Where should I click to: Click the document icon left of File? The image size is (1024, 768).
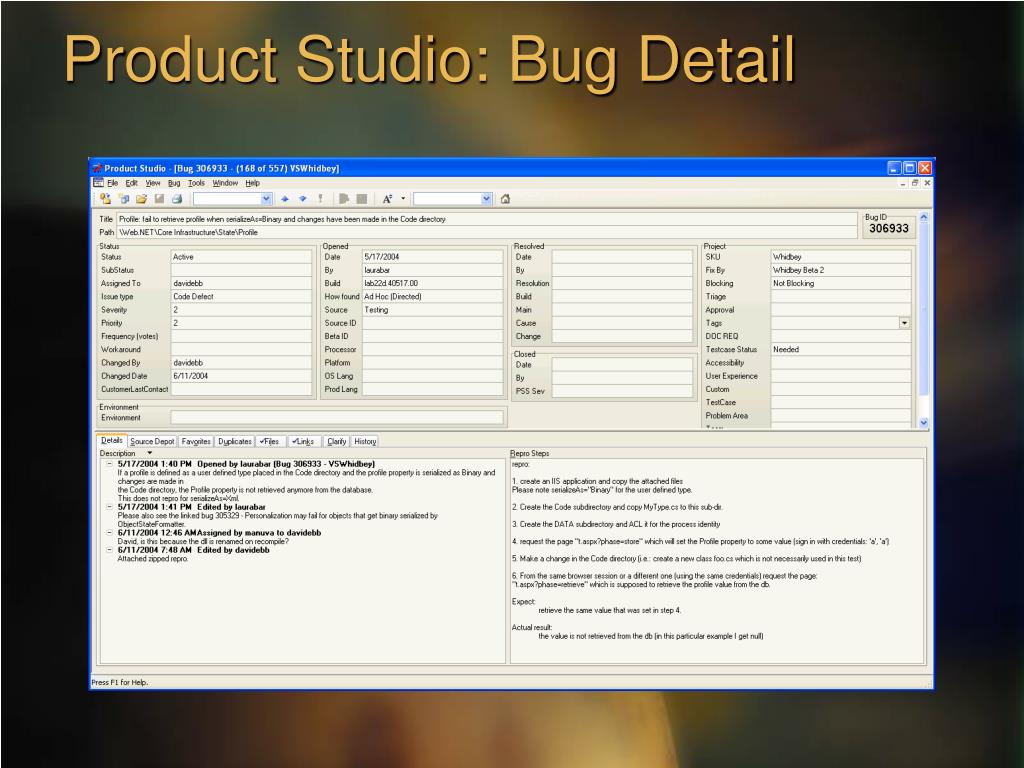pyautogui.click(x=98, y=183)
